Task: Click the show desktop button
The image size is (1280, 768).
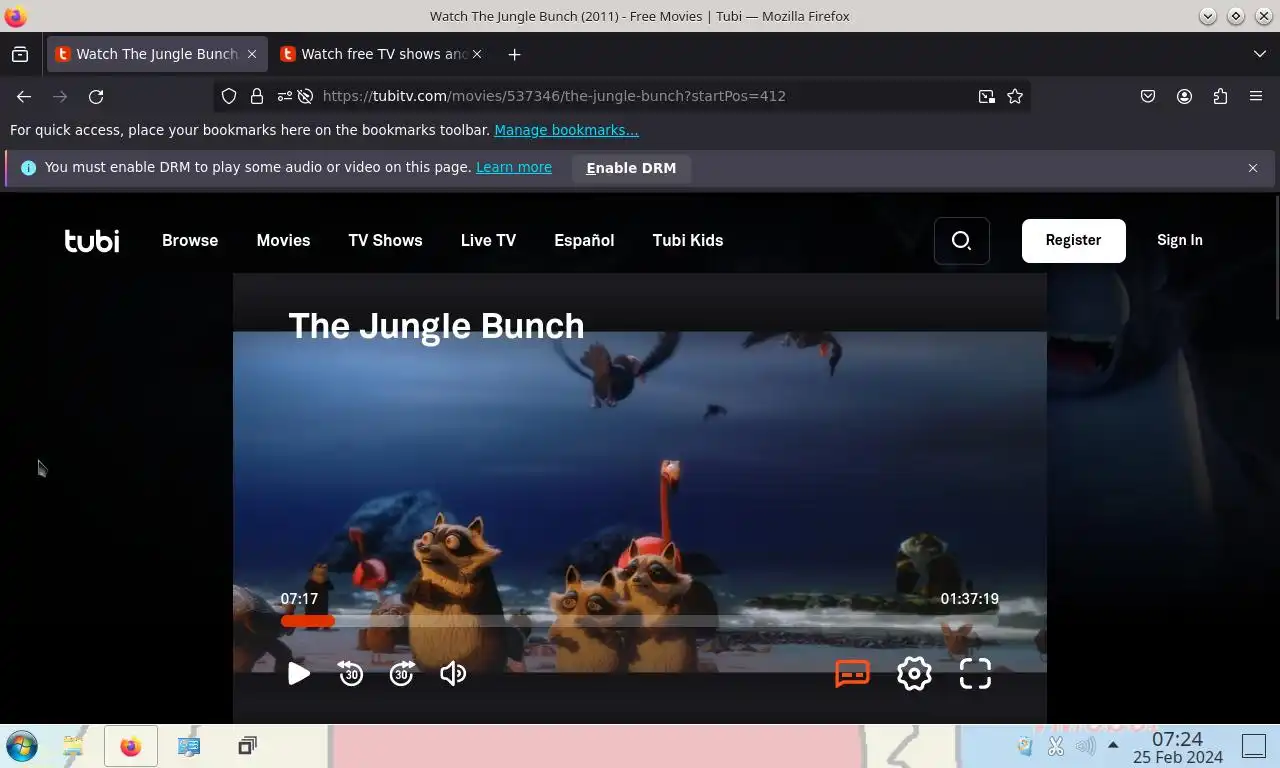Action: [x=1254, y=746]
